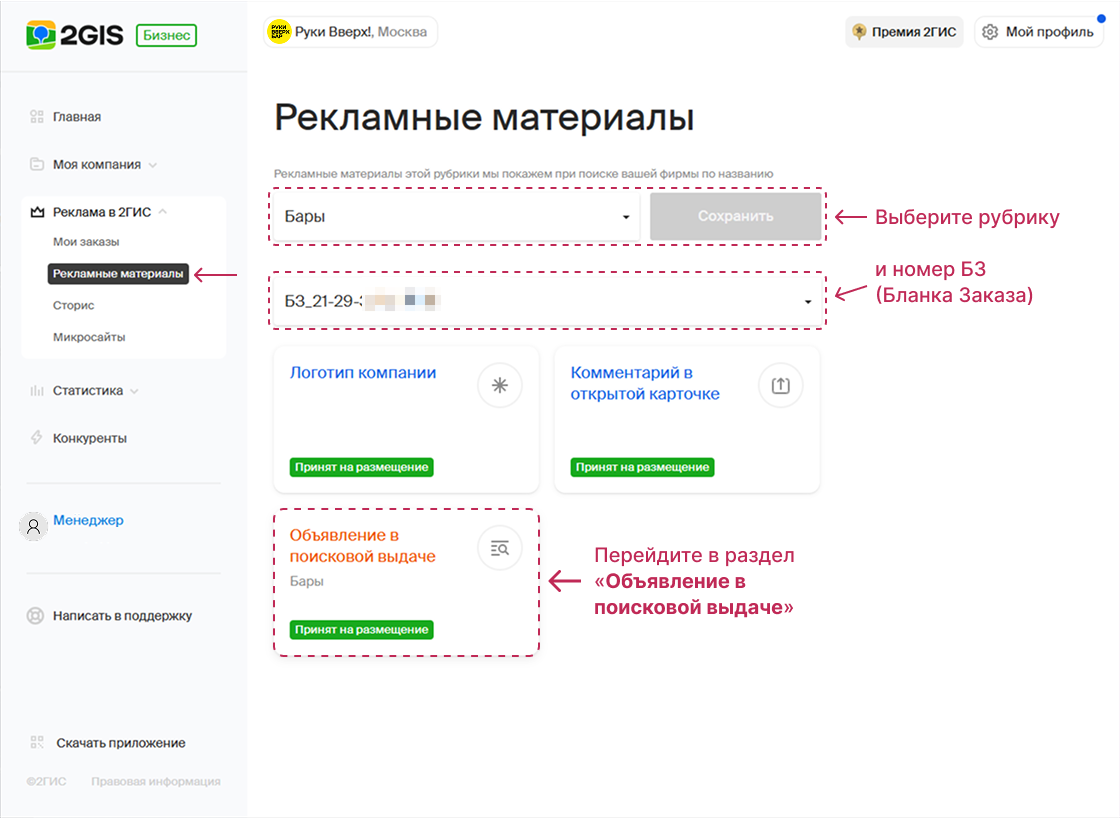Click the upload icon on Комментарий card
Screen dimensions: 1120x818
pyautogui.click(x=781, y=385)
